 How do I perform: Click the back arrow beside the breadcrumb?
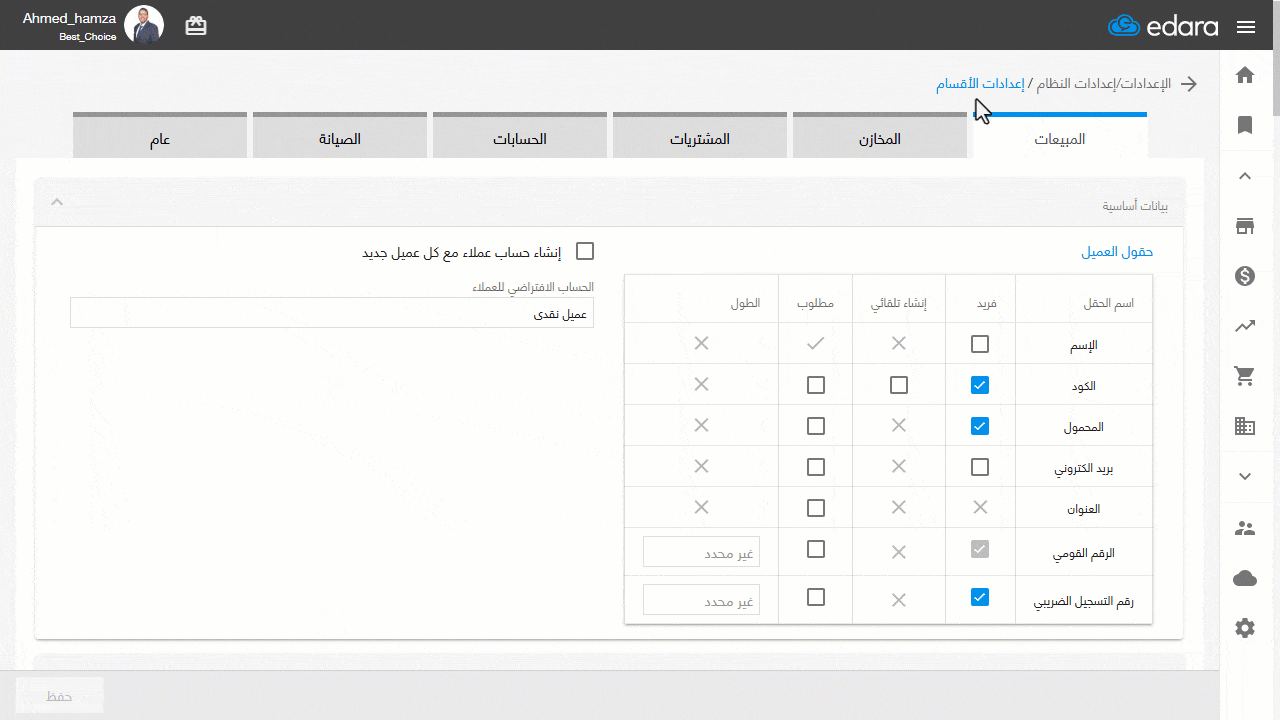pyautogui.click(x=1189, y=84)
